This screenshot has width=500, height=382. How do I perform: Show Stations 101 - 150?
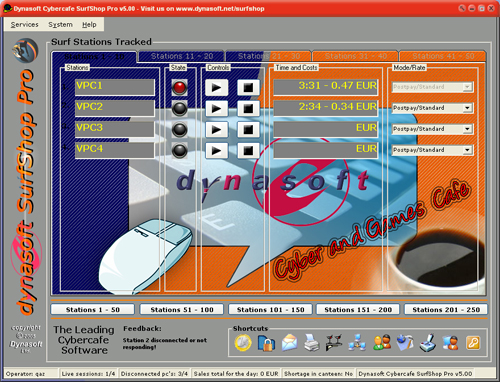(270, 310)
